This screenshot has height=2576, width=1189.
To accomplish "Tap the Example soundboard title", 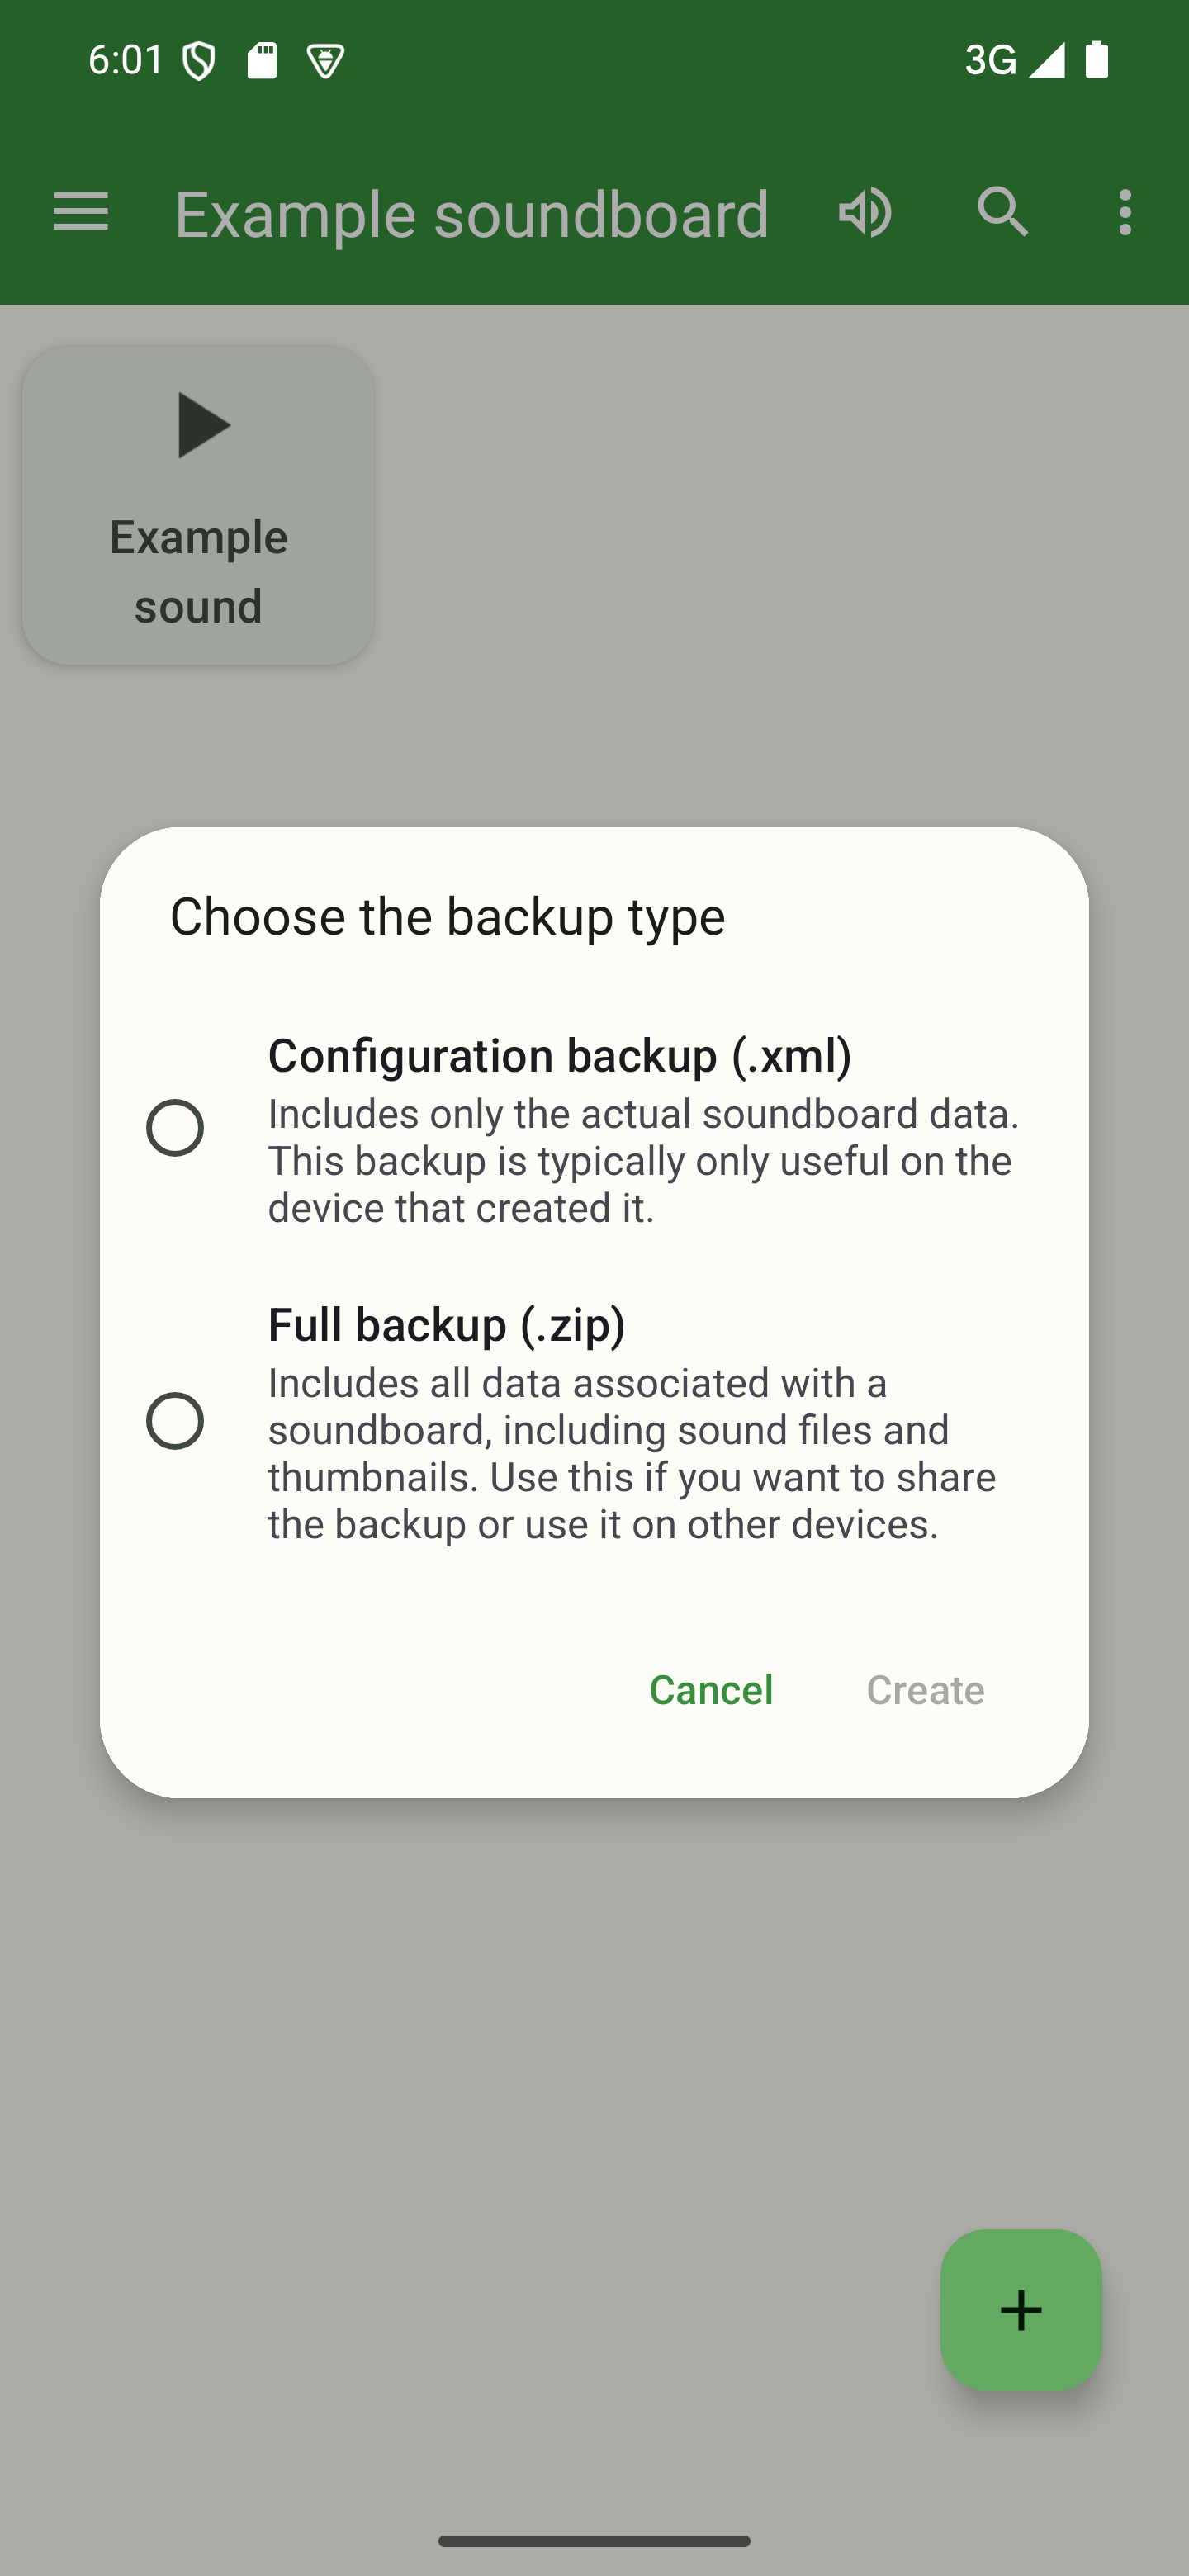I will click(471, 214).
